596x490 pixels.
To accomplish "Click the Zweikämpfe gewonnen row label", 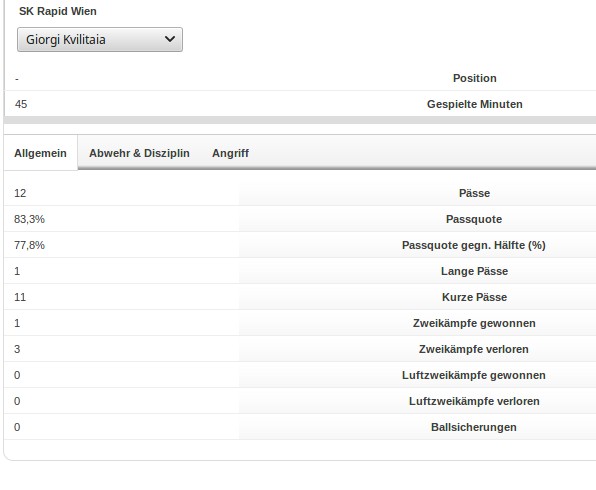I will tap(474, 323).
